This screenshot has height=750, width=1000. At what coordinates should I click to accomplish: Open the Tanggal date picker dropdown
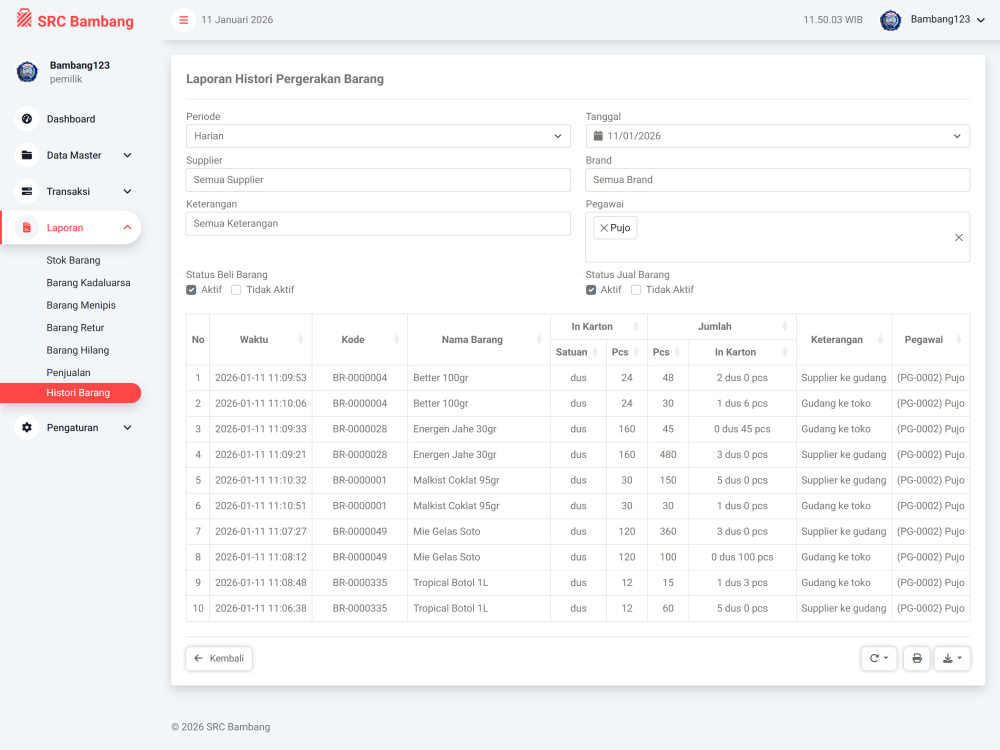point(777,136)
